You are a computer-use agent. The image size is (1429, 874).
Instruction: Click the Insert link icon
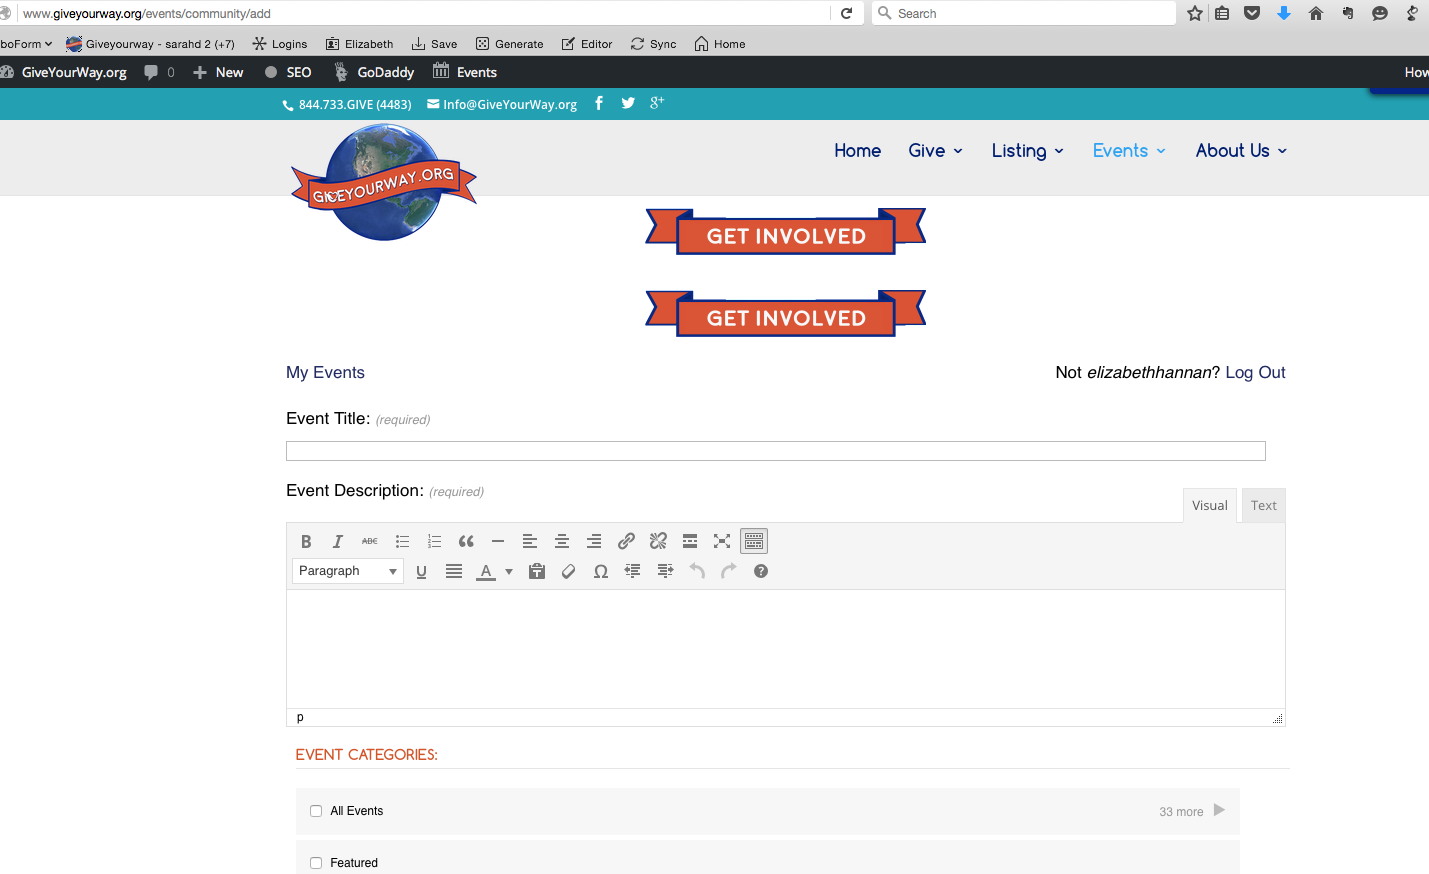626,541
